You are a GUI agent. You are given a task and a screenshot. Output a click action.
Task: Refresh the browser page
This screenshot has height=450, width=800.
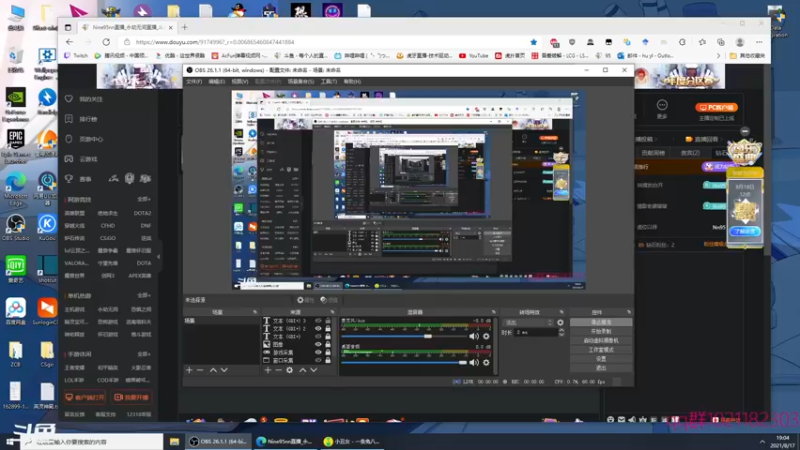click(106, 42)
